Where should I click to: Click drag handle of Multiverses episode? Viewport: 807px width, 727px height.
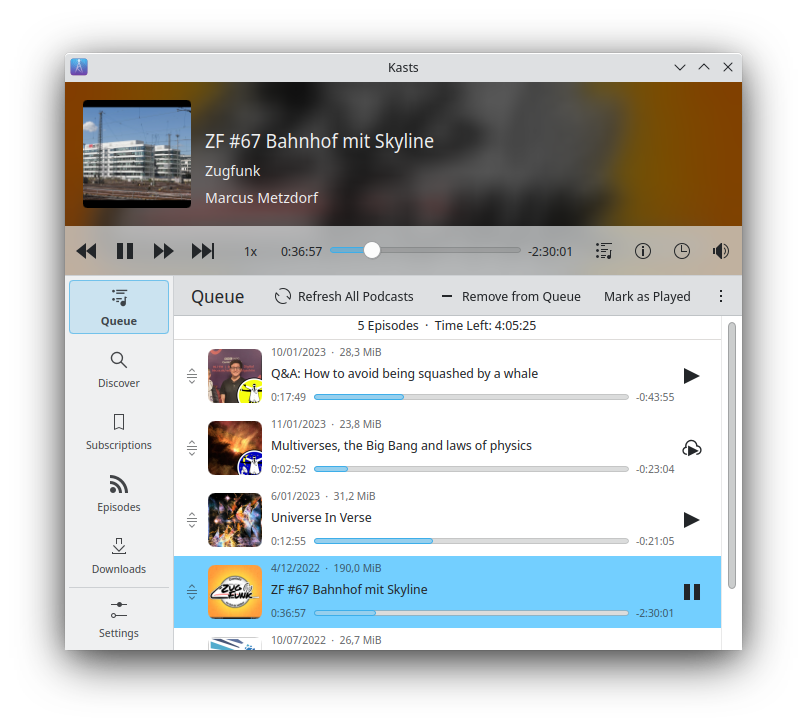click(192, 448)
